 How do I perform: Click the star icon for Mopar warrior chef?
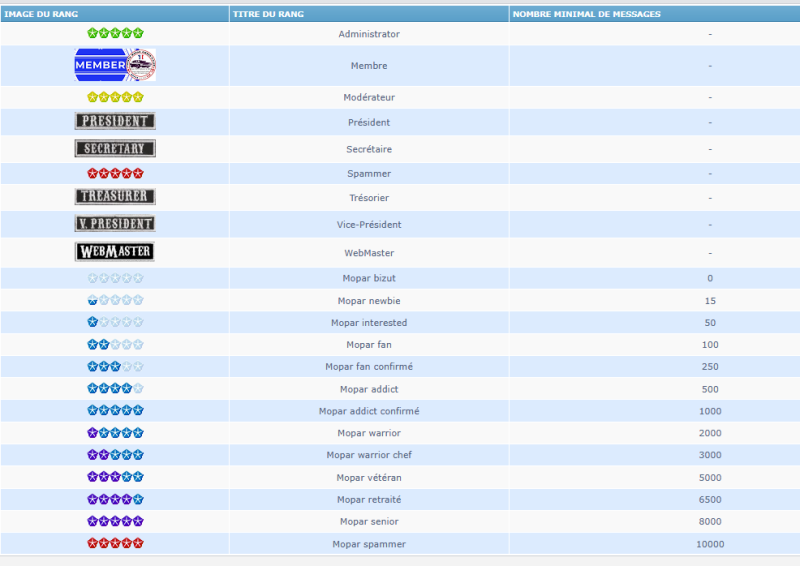pyautogui.click(x=115, y=455)
